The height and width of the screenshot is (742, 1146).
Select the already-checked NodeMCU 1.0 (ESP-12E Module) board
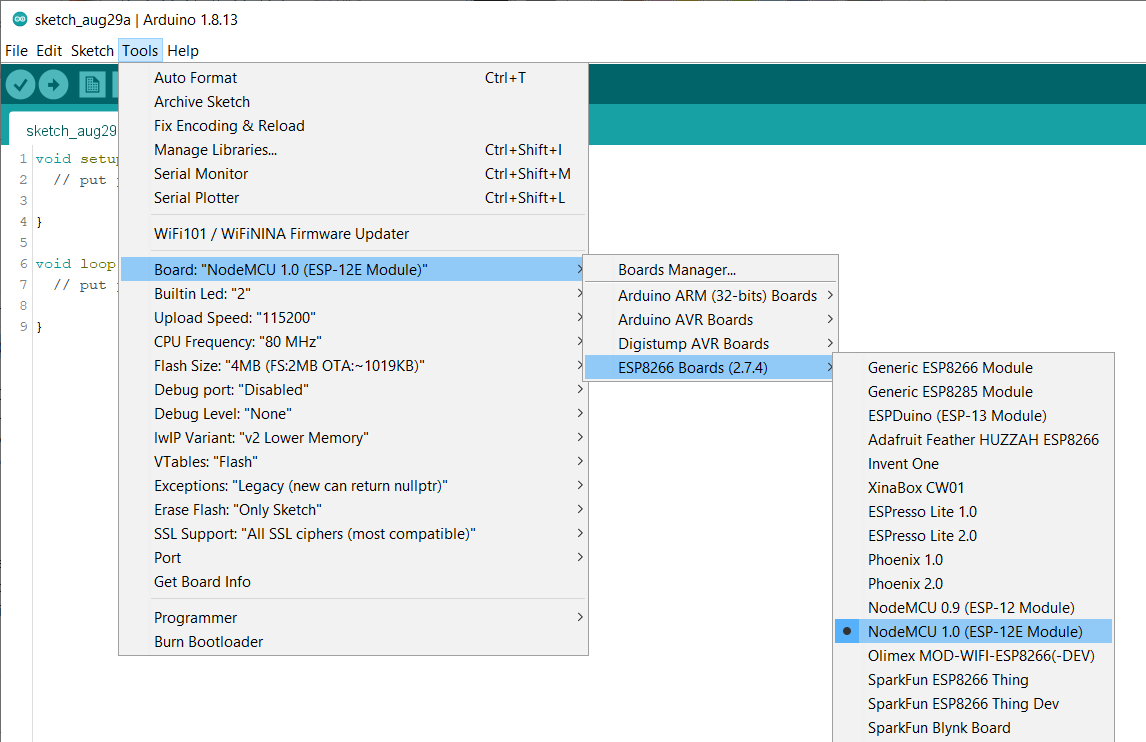pyautogui.click(x=974, y=632)
